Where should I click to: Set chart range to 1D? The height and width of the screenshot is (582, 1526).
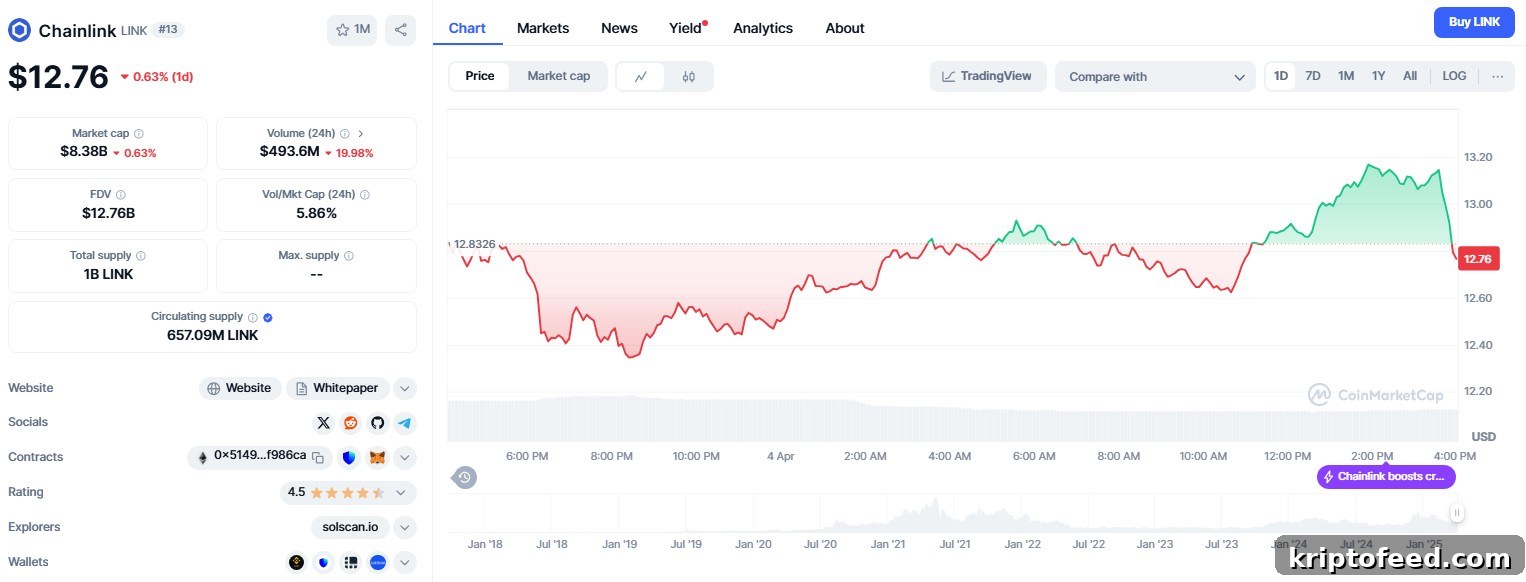coord(1281,76)
